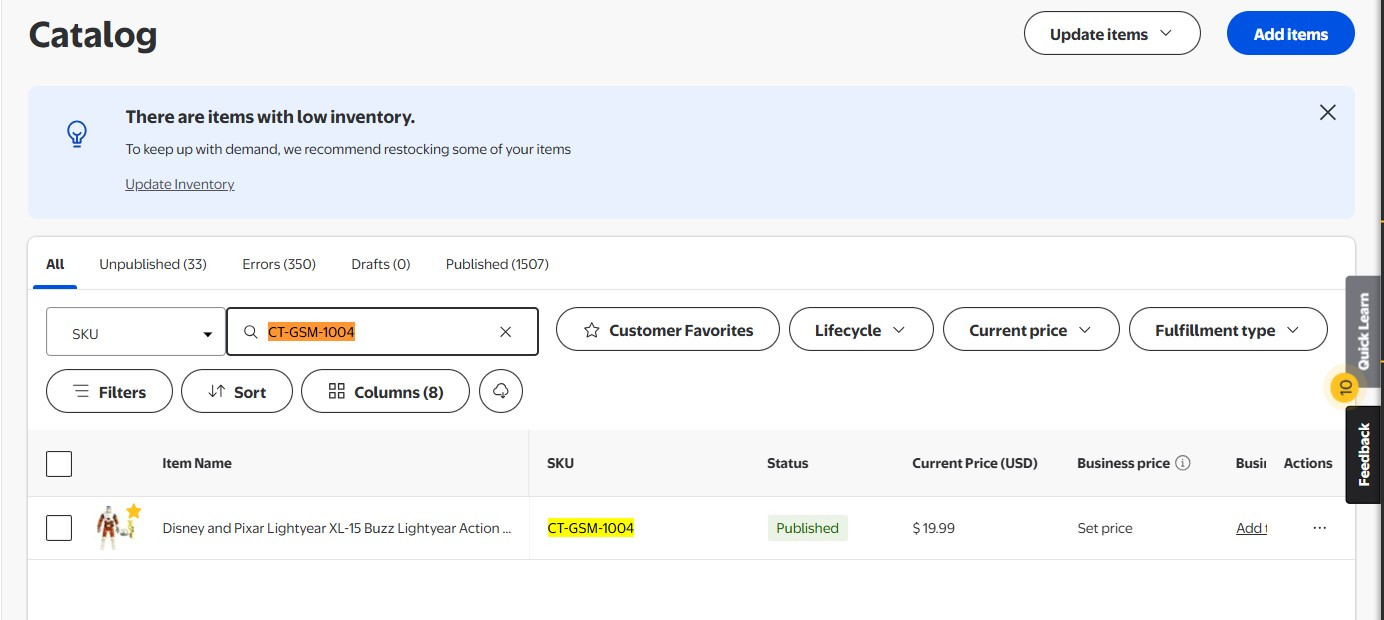The image size is (1384, 620).
Task: Switch to the Errors (350) tab
Action: (279, 264)
